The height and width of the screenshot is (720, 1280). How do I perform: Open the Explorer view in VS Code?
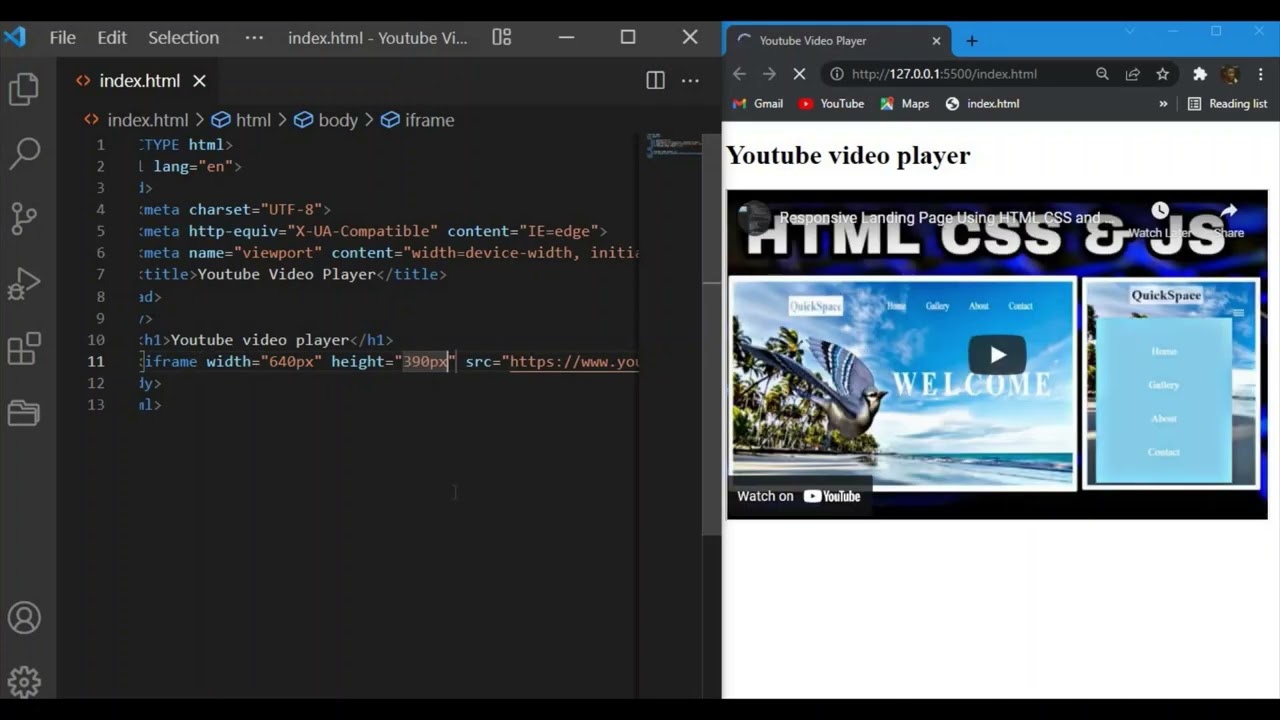pyautogui.click(x=23, y=90)
